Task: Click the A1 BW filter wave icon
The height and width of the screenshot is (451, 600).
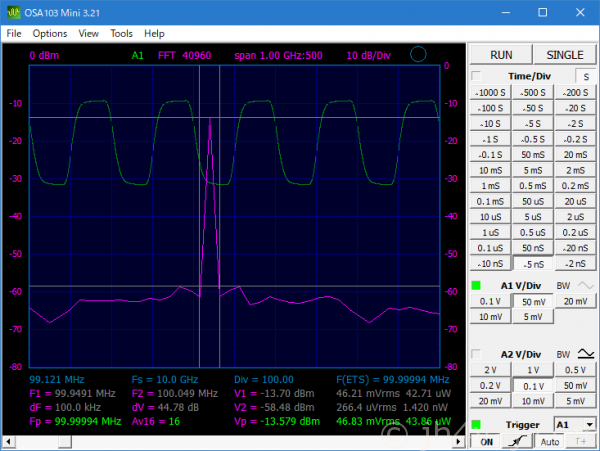Action: [x=585, y=285]
